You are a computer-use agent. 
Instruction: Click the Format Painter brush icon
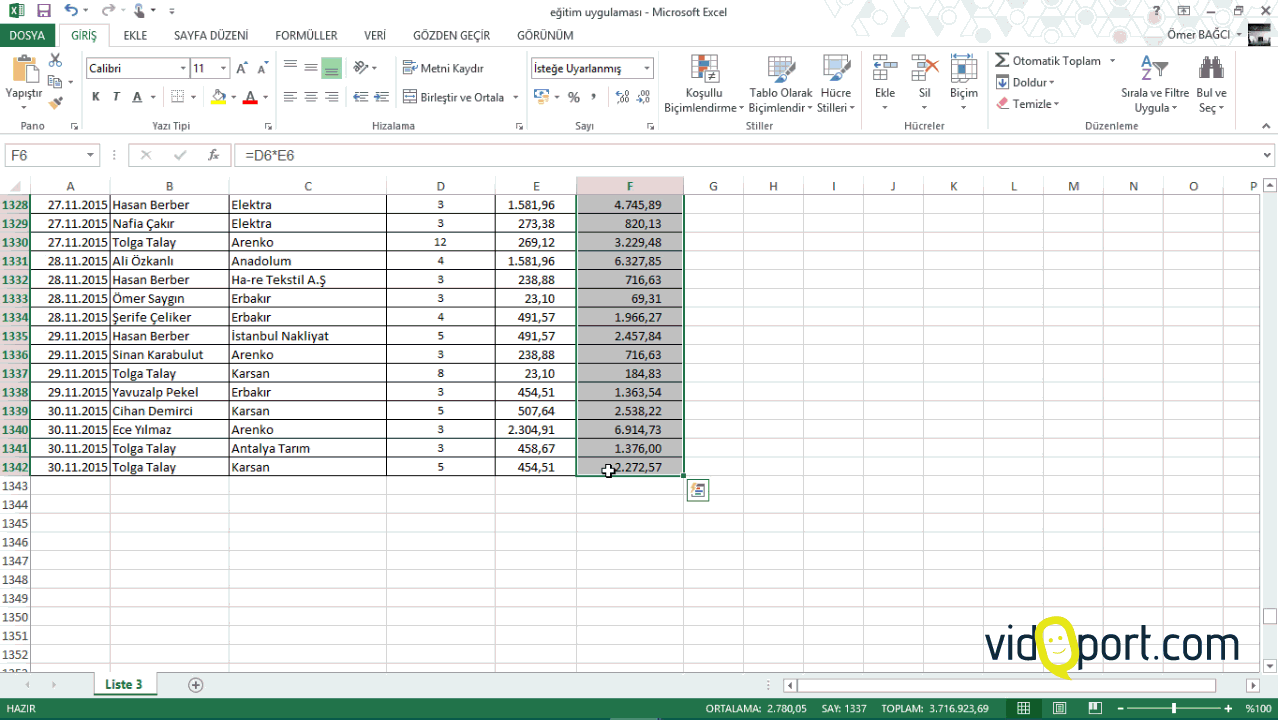click(x=55, y=101)
